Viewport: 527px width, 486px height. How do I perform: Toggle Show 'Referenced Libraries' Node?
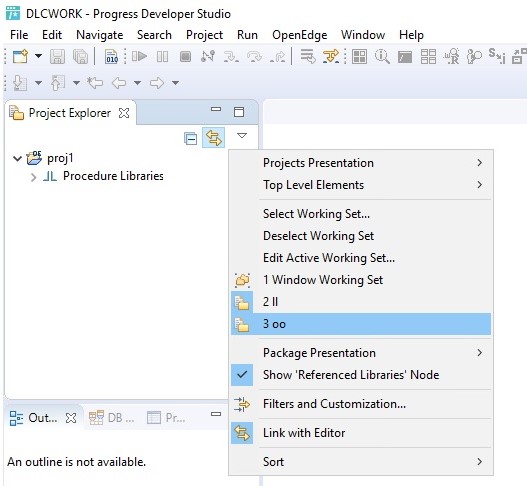pyautogui.click(x=361, y=375)
